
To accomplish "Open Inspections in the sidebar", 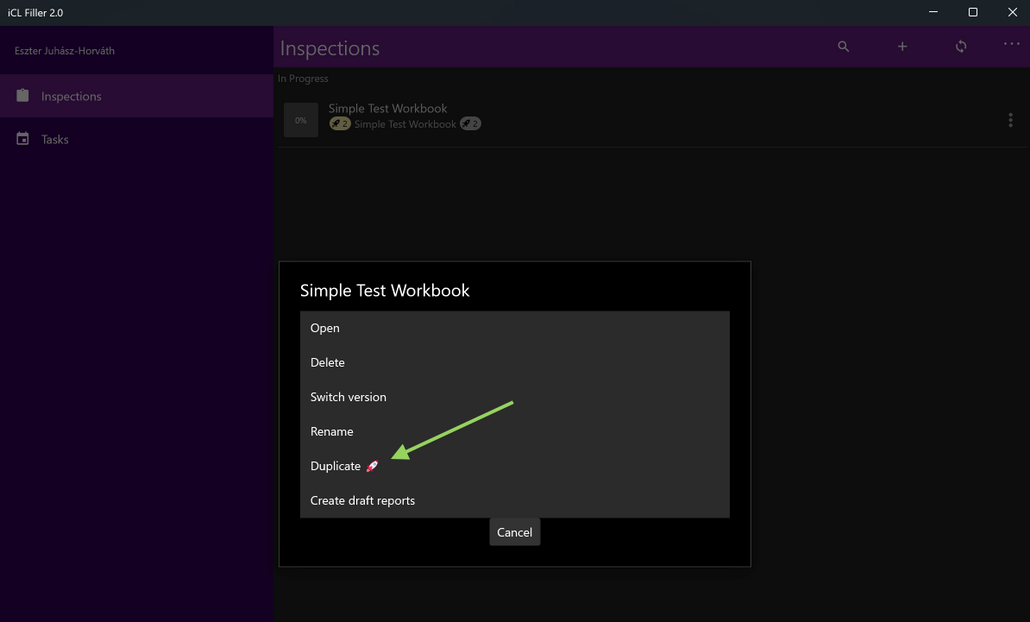I will tap(137, 96).
